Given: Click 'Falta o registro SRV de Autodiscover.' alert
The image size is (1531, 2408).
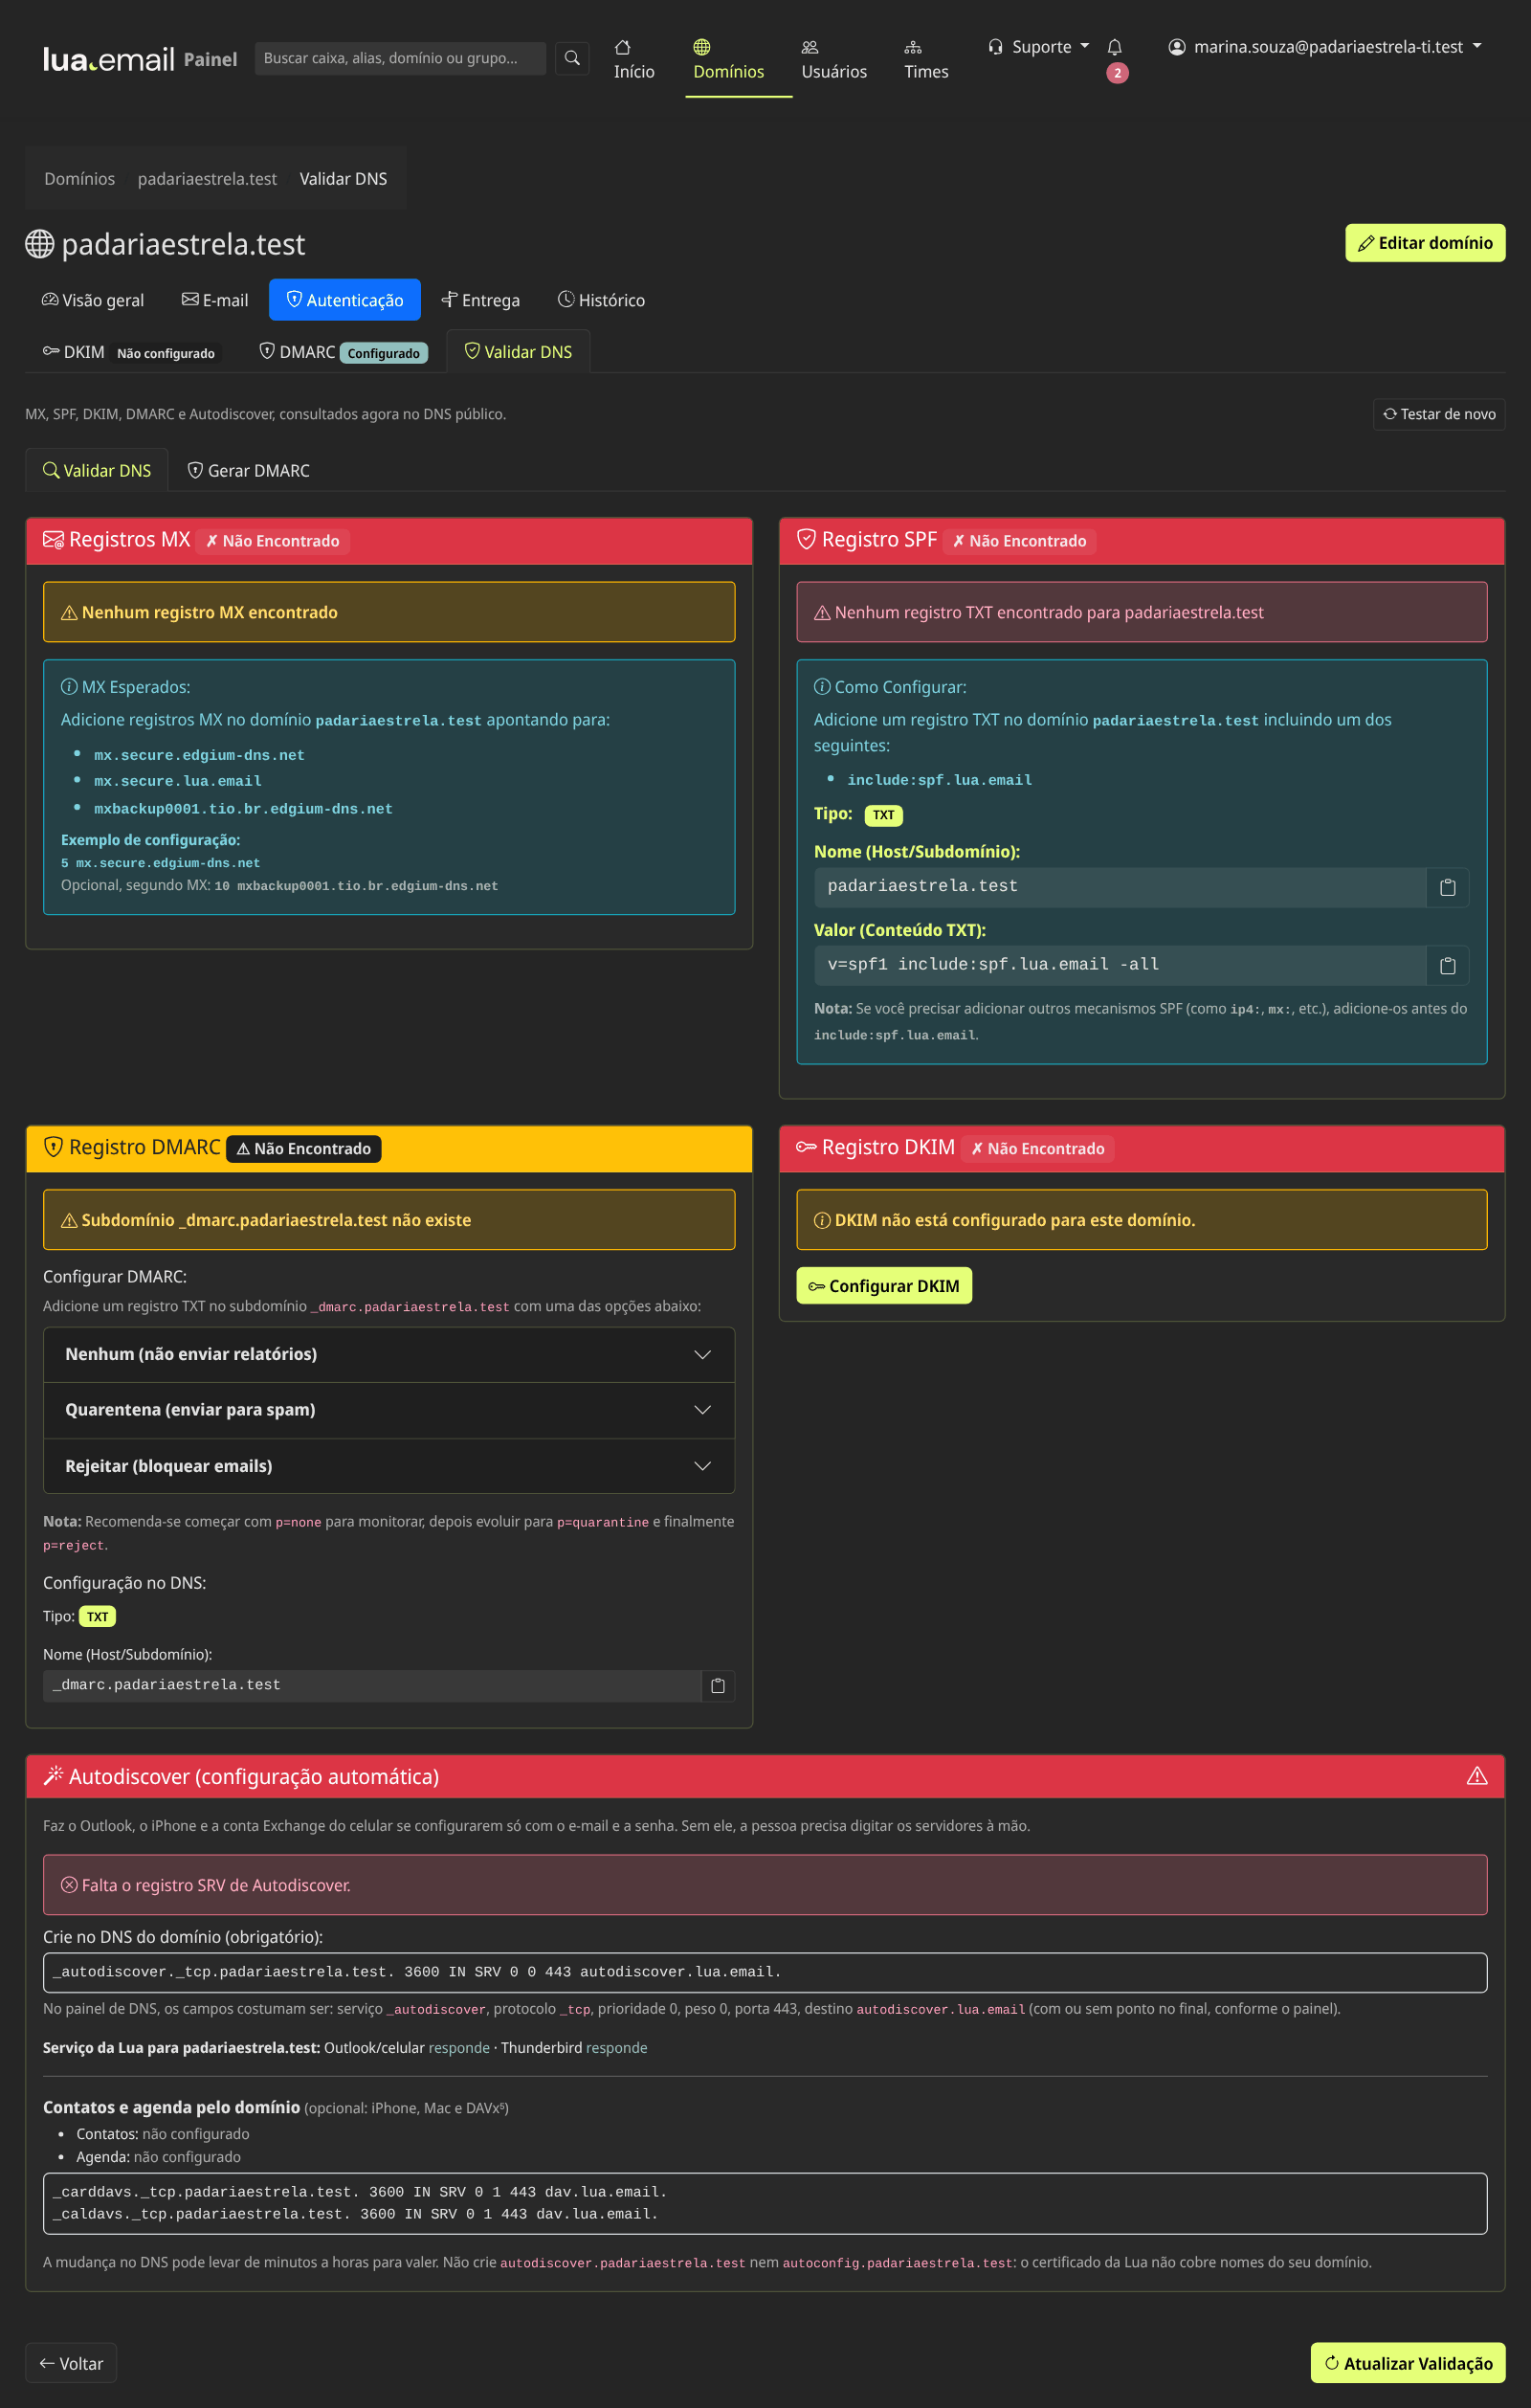Looking at the screenshot, I should point(765,1885).
